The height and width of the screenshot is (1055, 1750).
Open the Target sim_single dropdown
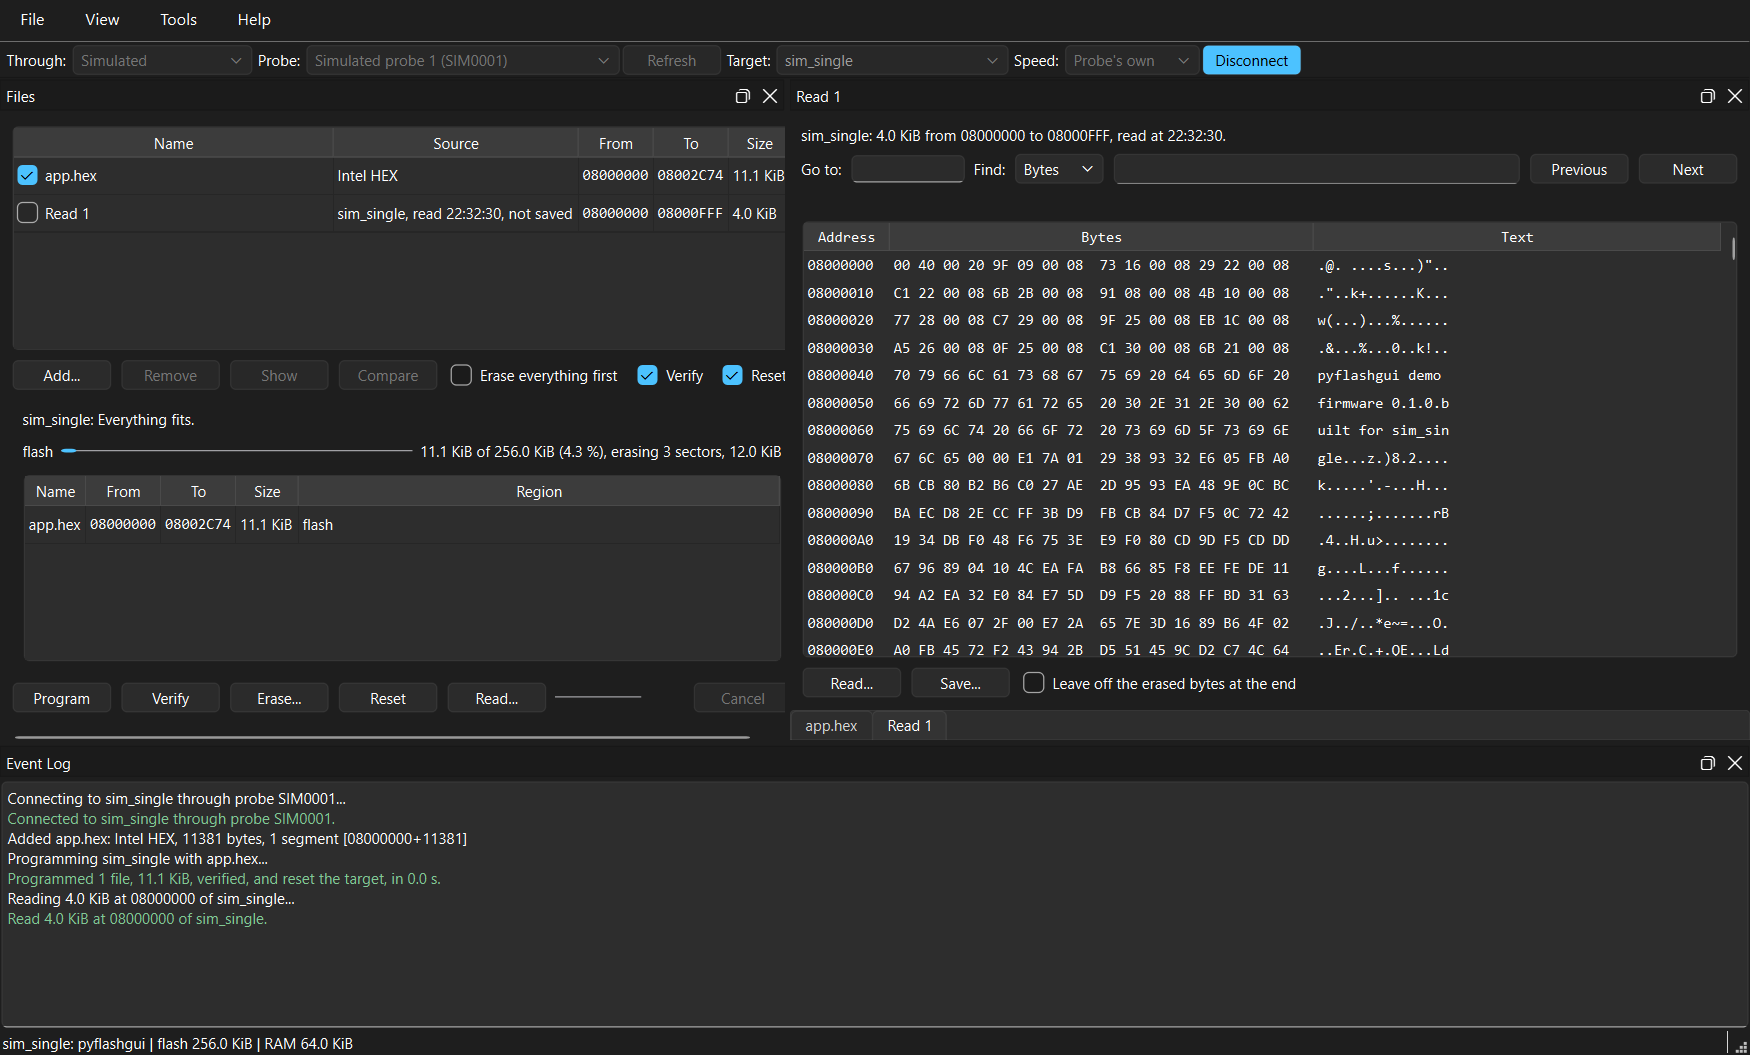pos(892,61)
